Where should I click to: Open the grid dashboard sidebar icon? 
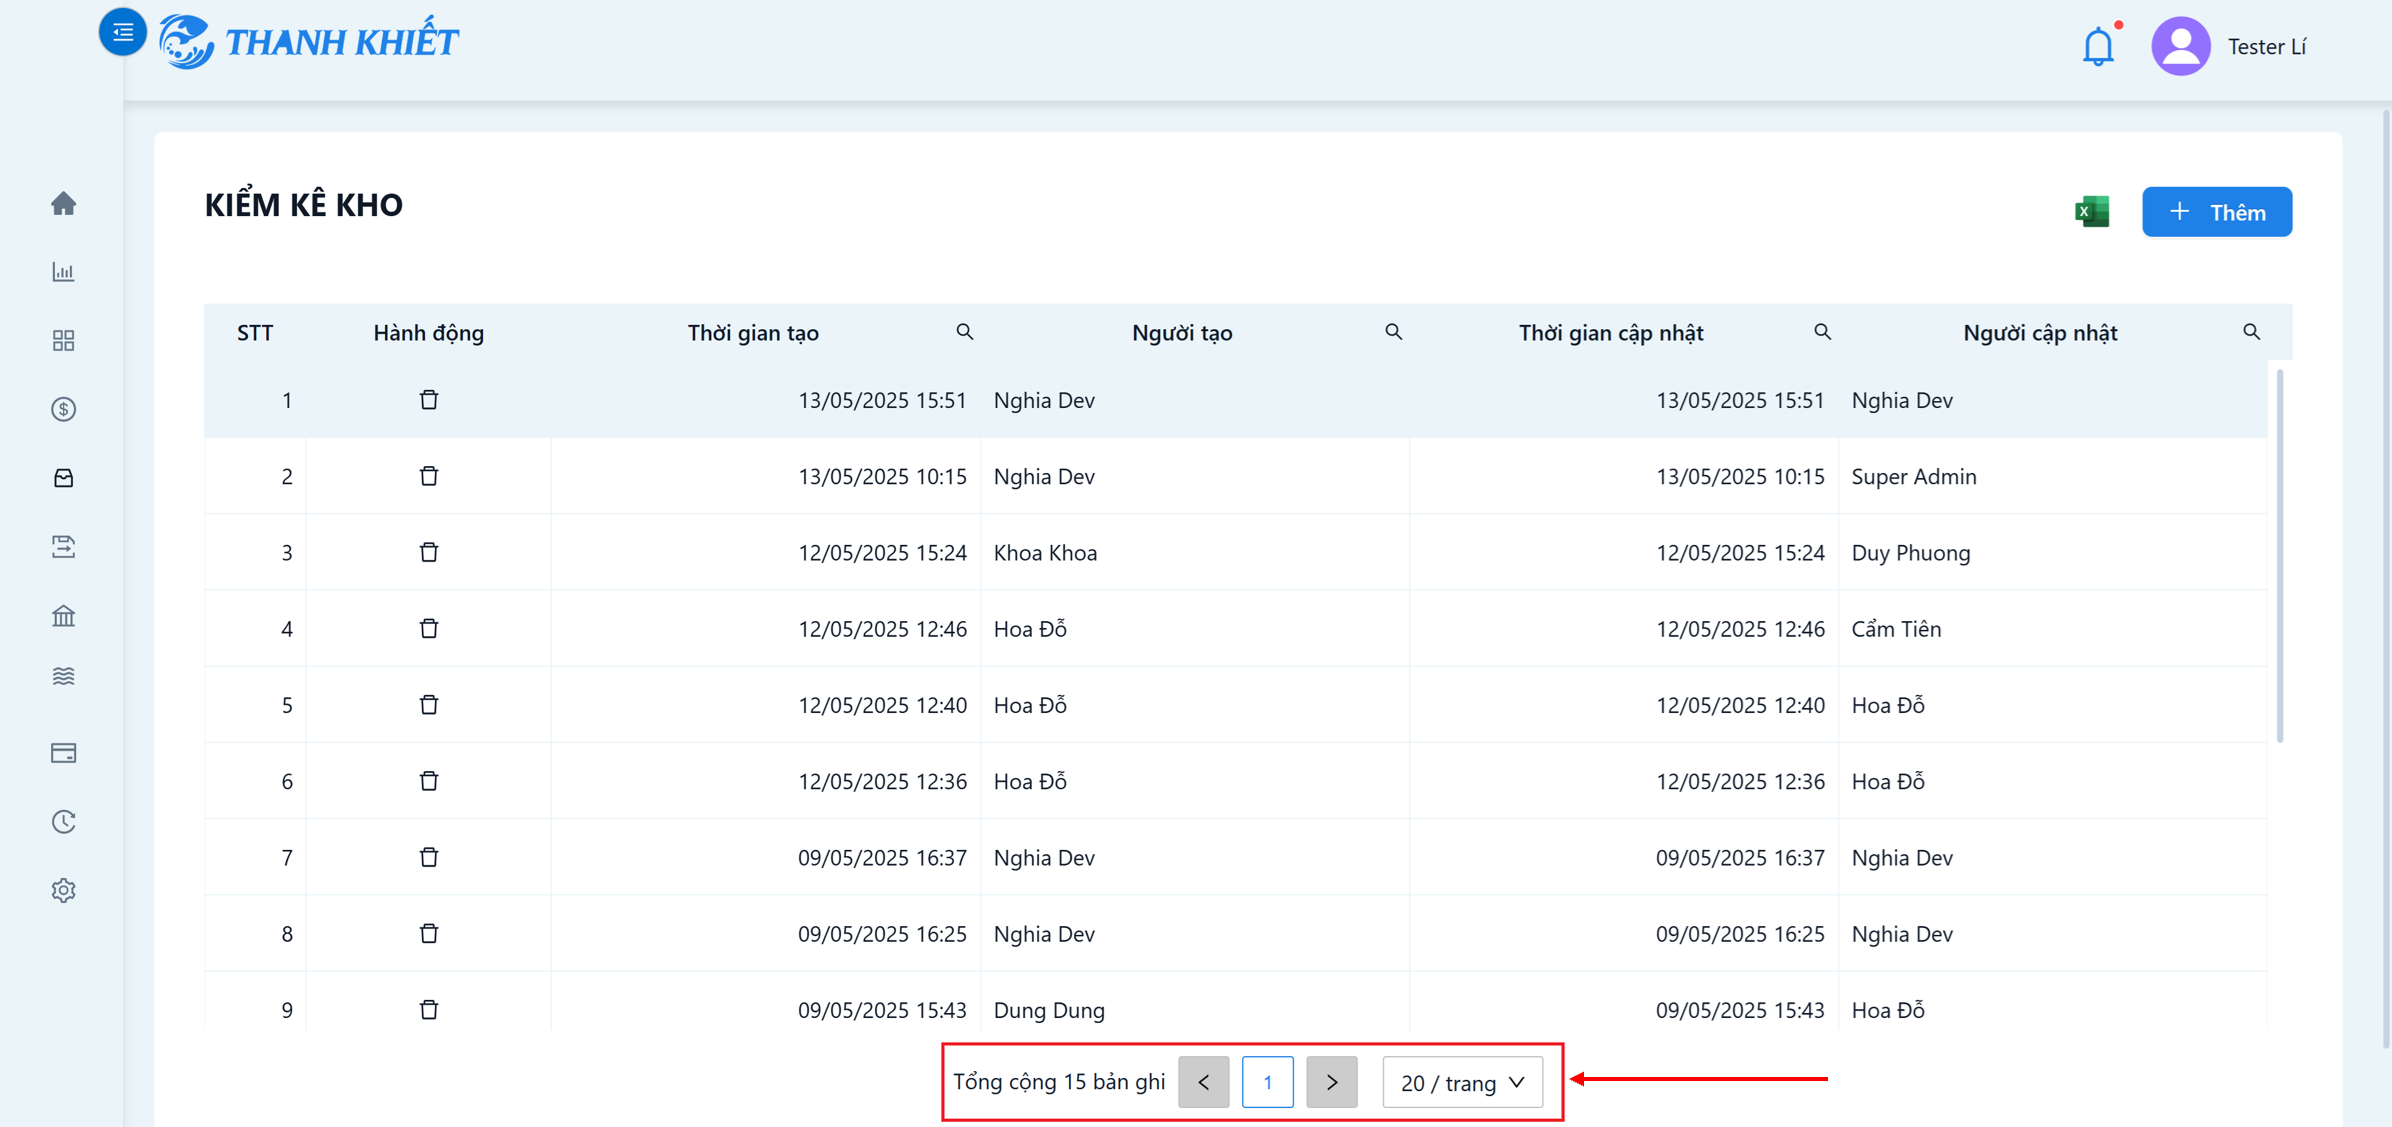pos(64,341)
